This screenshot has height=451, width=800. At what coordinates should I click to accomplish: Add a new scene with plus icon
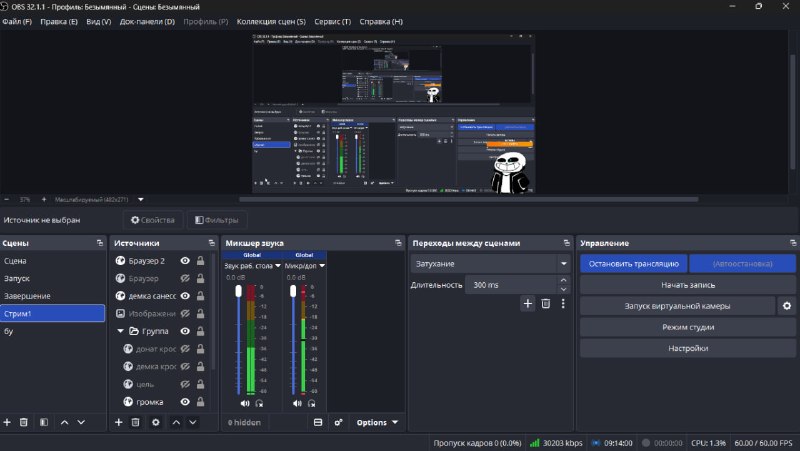[x=7, y=422]
